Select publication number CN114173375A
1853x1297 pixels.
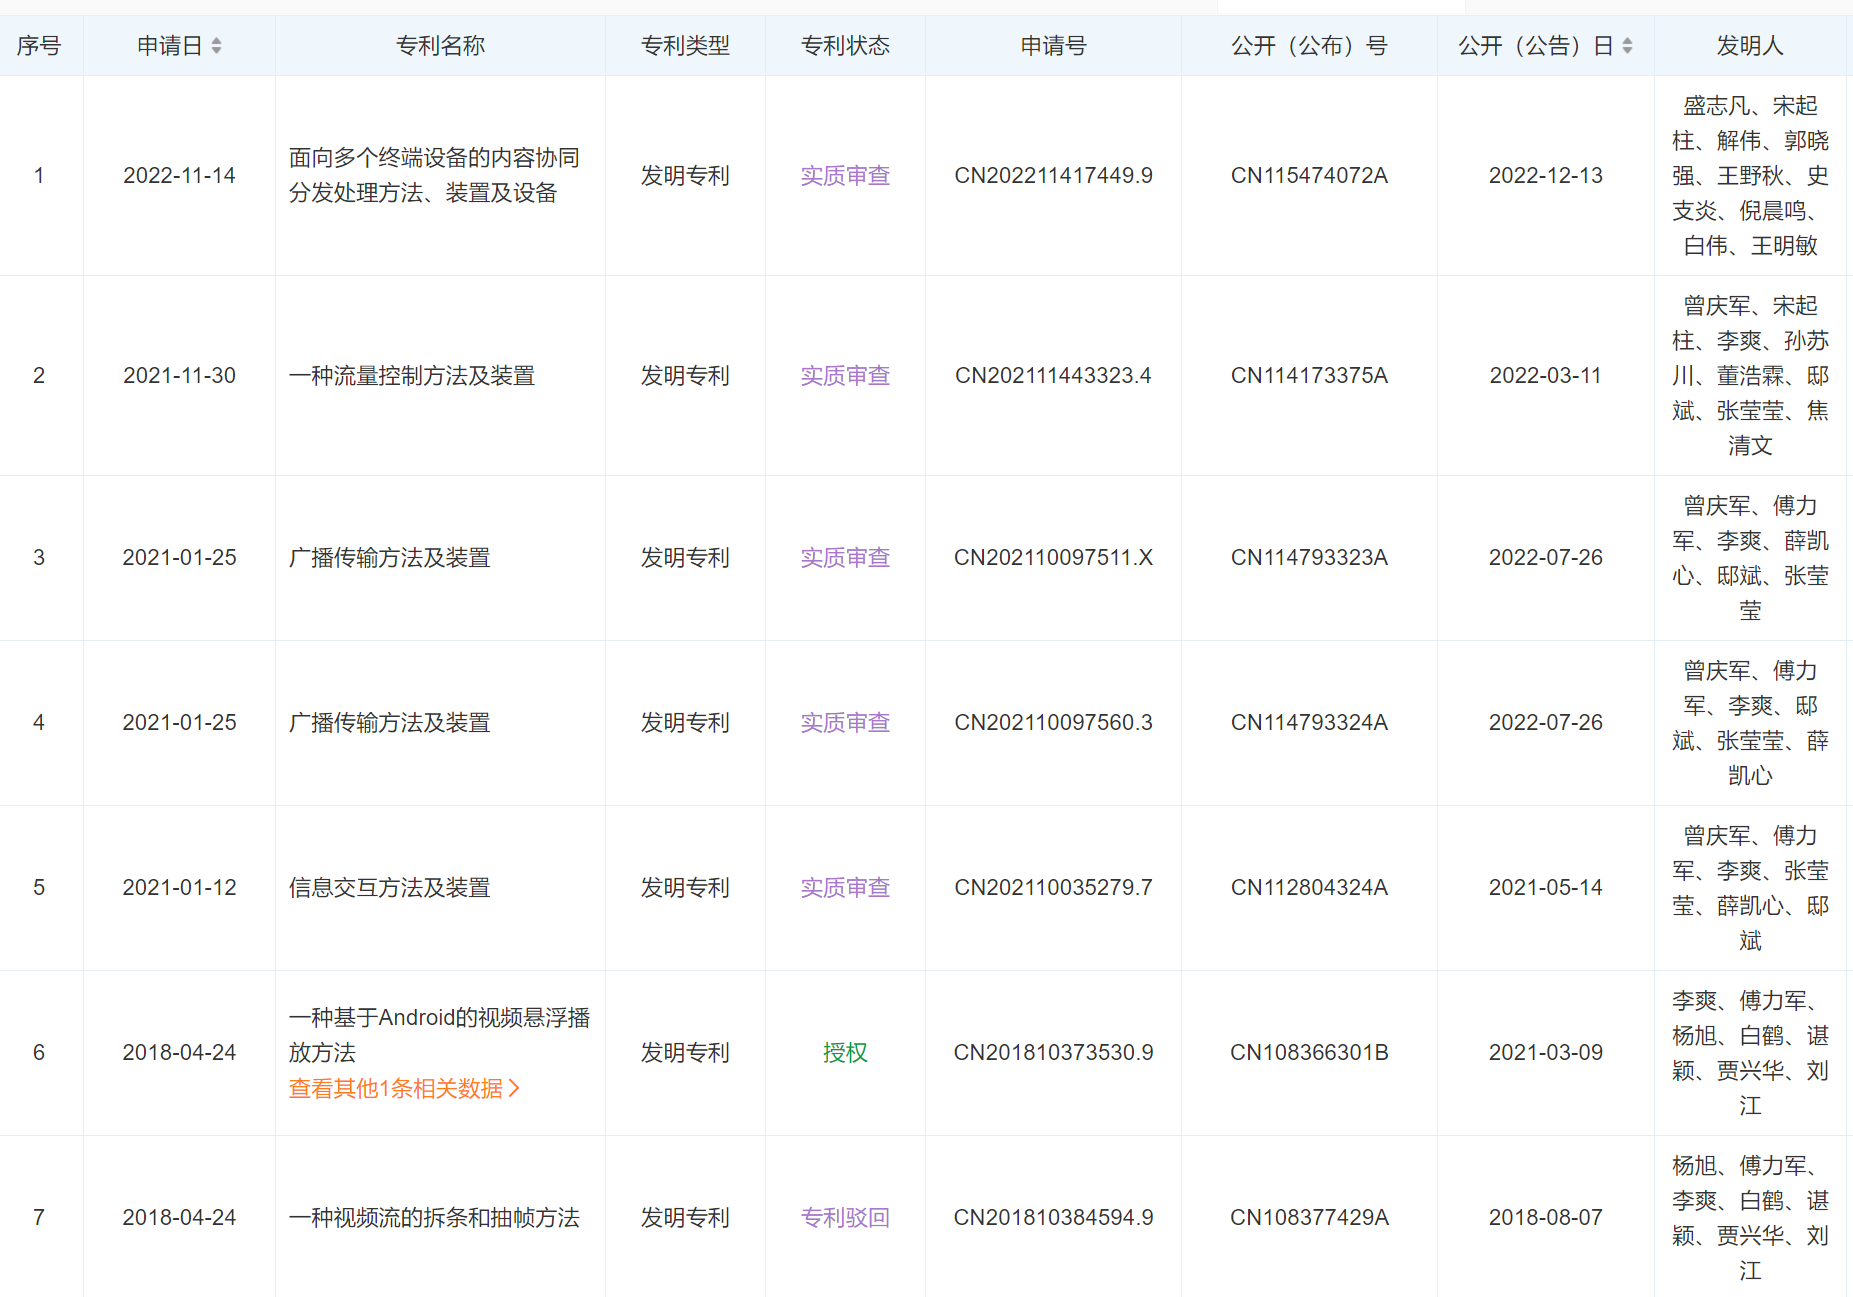click(1309, 376)
